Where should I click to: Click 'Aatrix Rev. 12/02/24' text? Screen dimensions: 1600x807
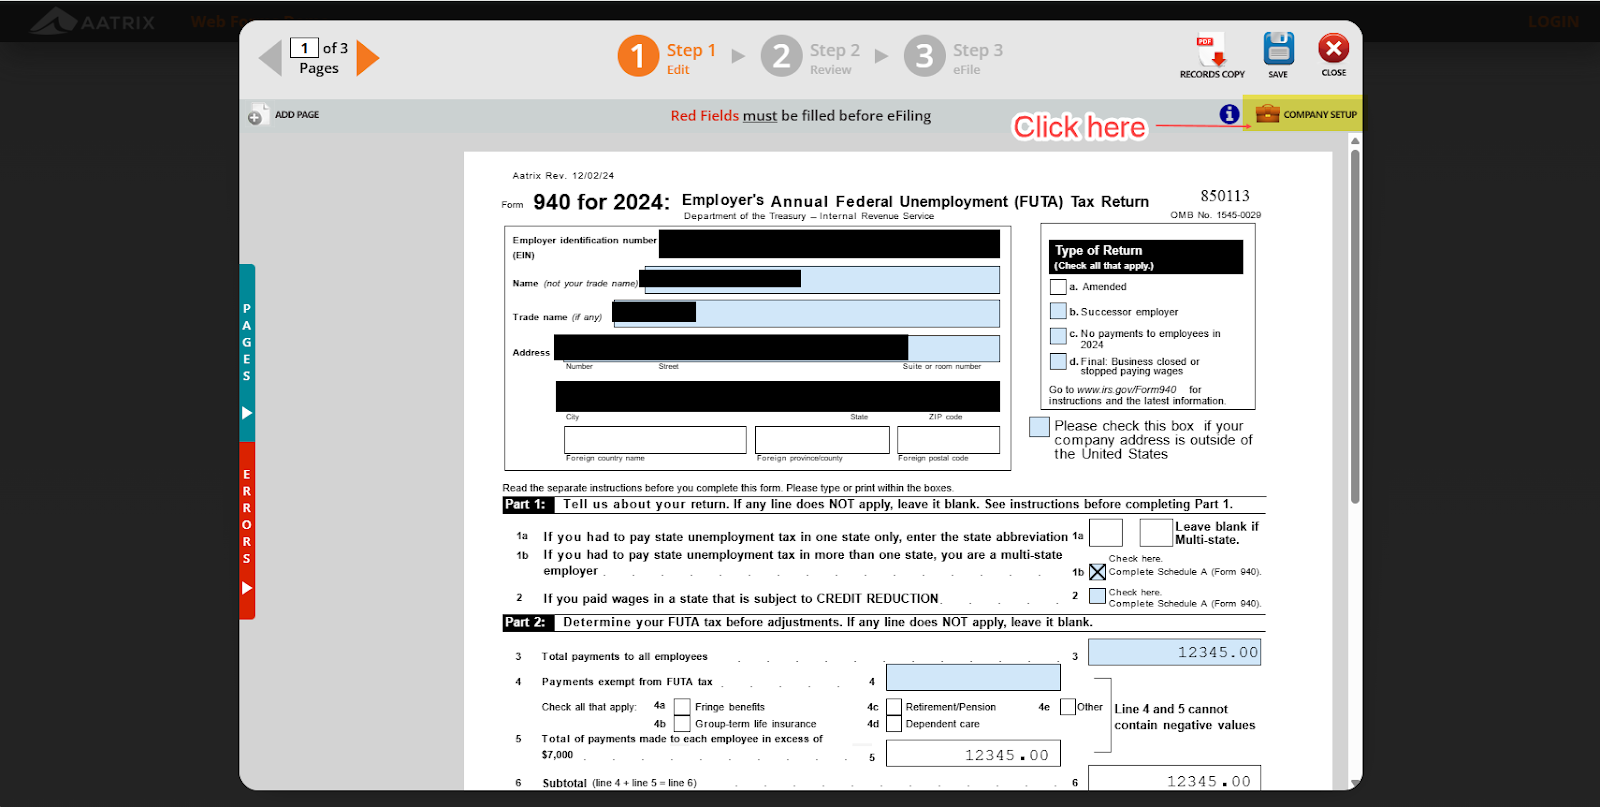click(563, 176)
